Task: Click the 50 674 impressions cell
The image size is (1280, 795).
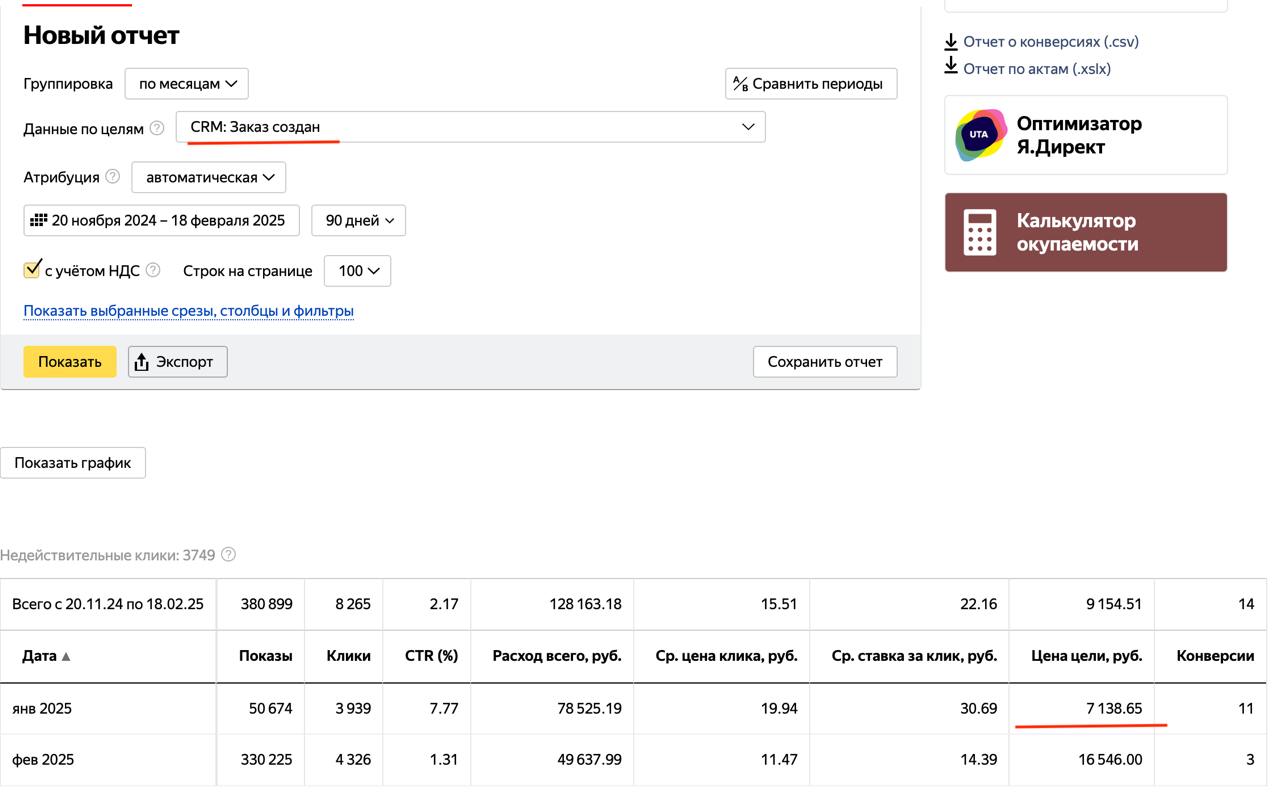Action: click(x=270, y=709)
